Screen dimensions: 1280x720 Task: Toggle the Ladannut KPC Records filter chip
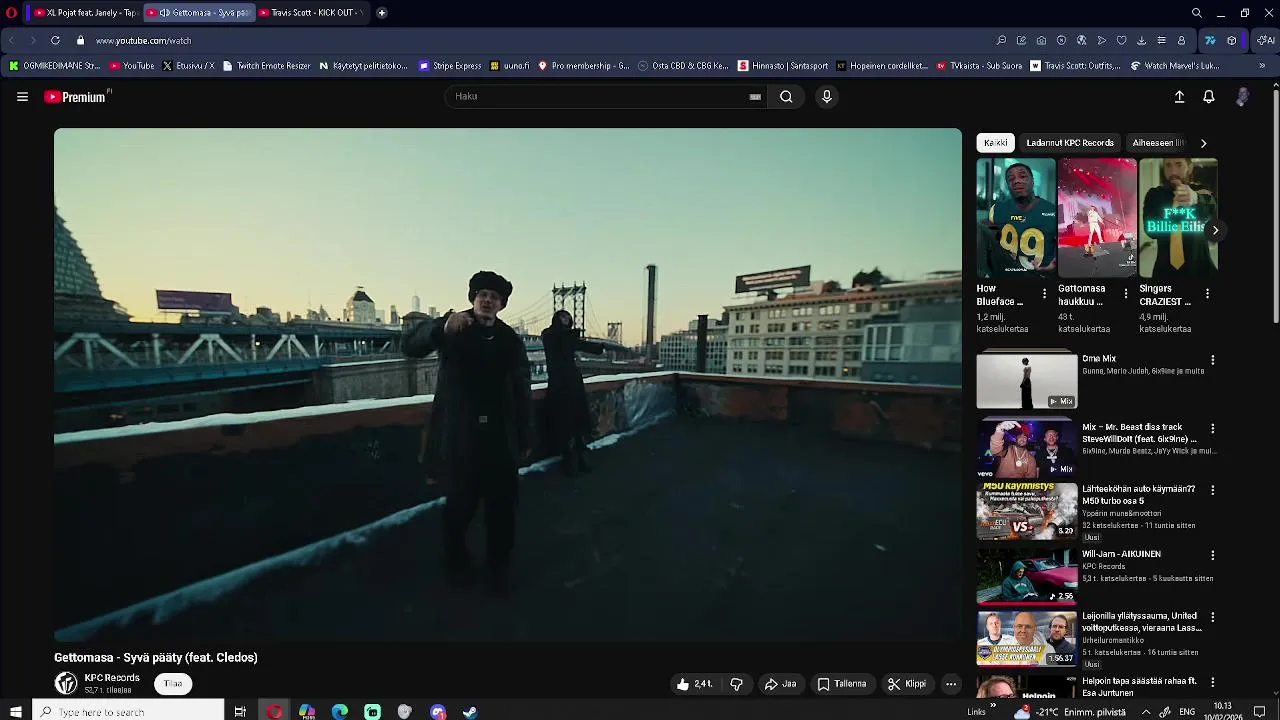1070,143
